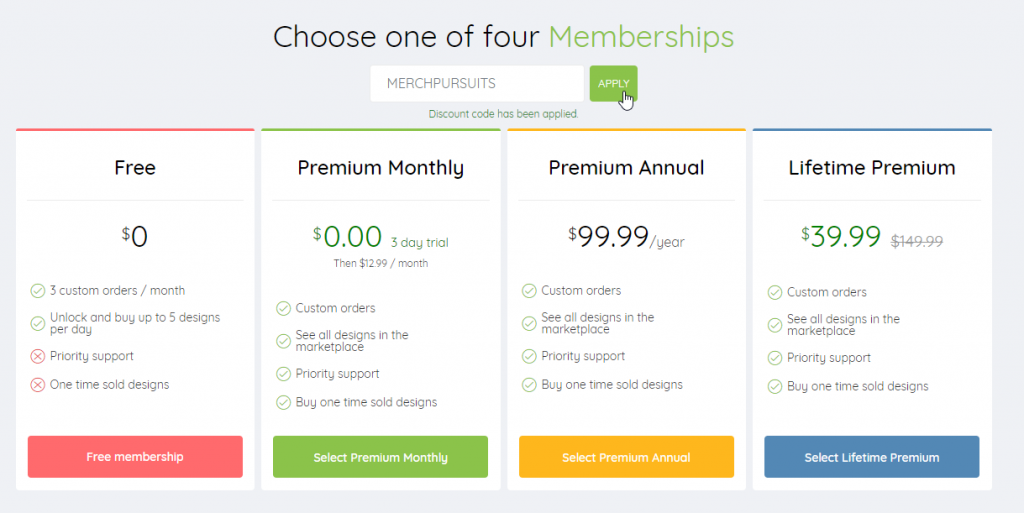Click the green APPLY discount button
Image resolution: width=1024 pixels, height=513 pixels.
pyautogui.click(x=613, y=84)
